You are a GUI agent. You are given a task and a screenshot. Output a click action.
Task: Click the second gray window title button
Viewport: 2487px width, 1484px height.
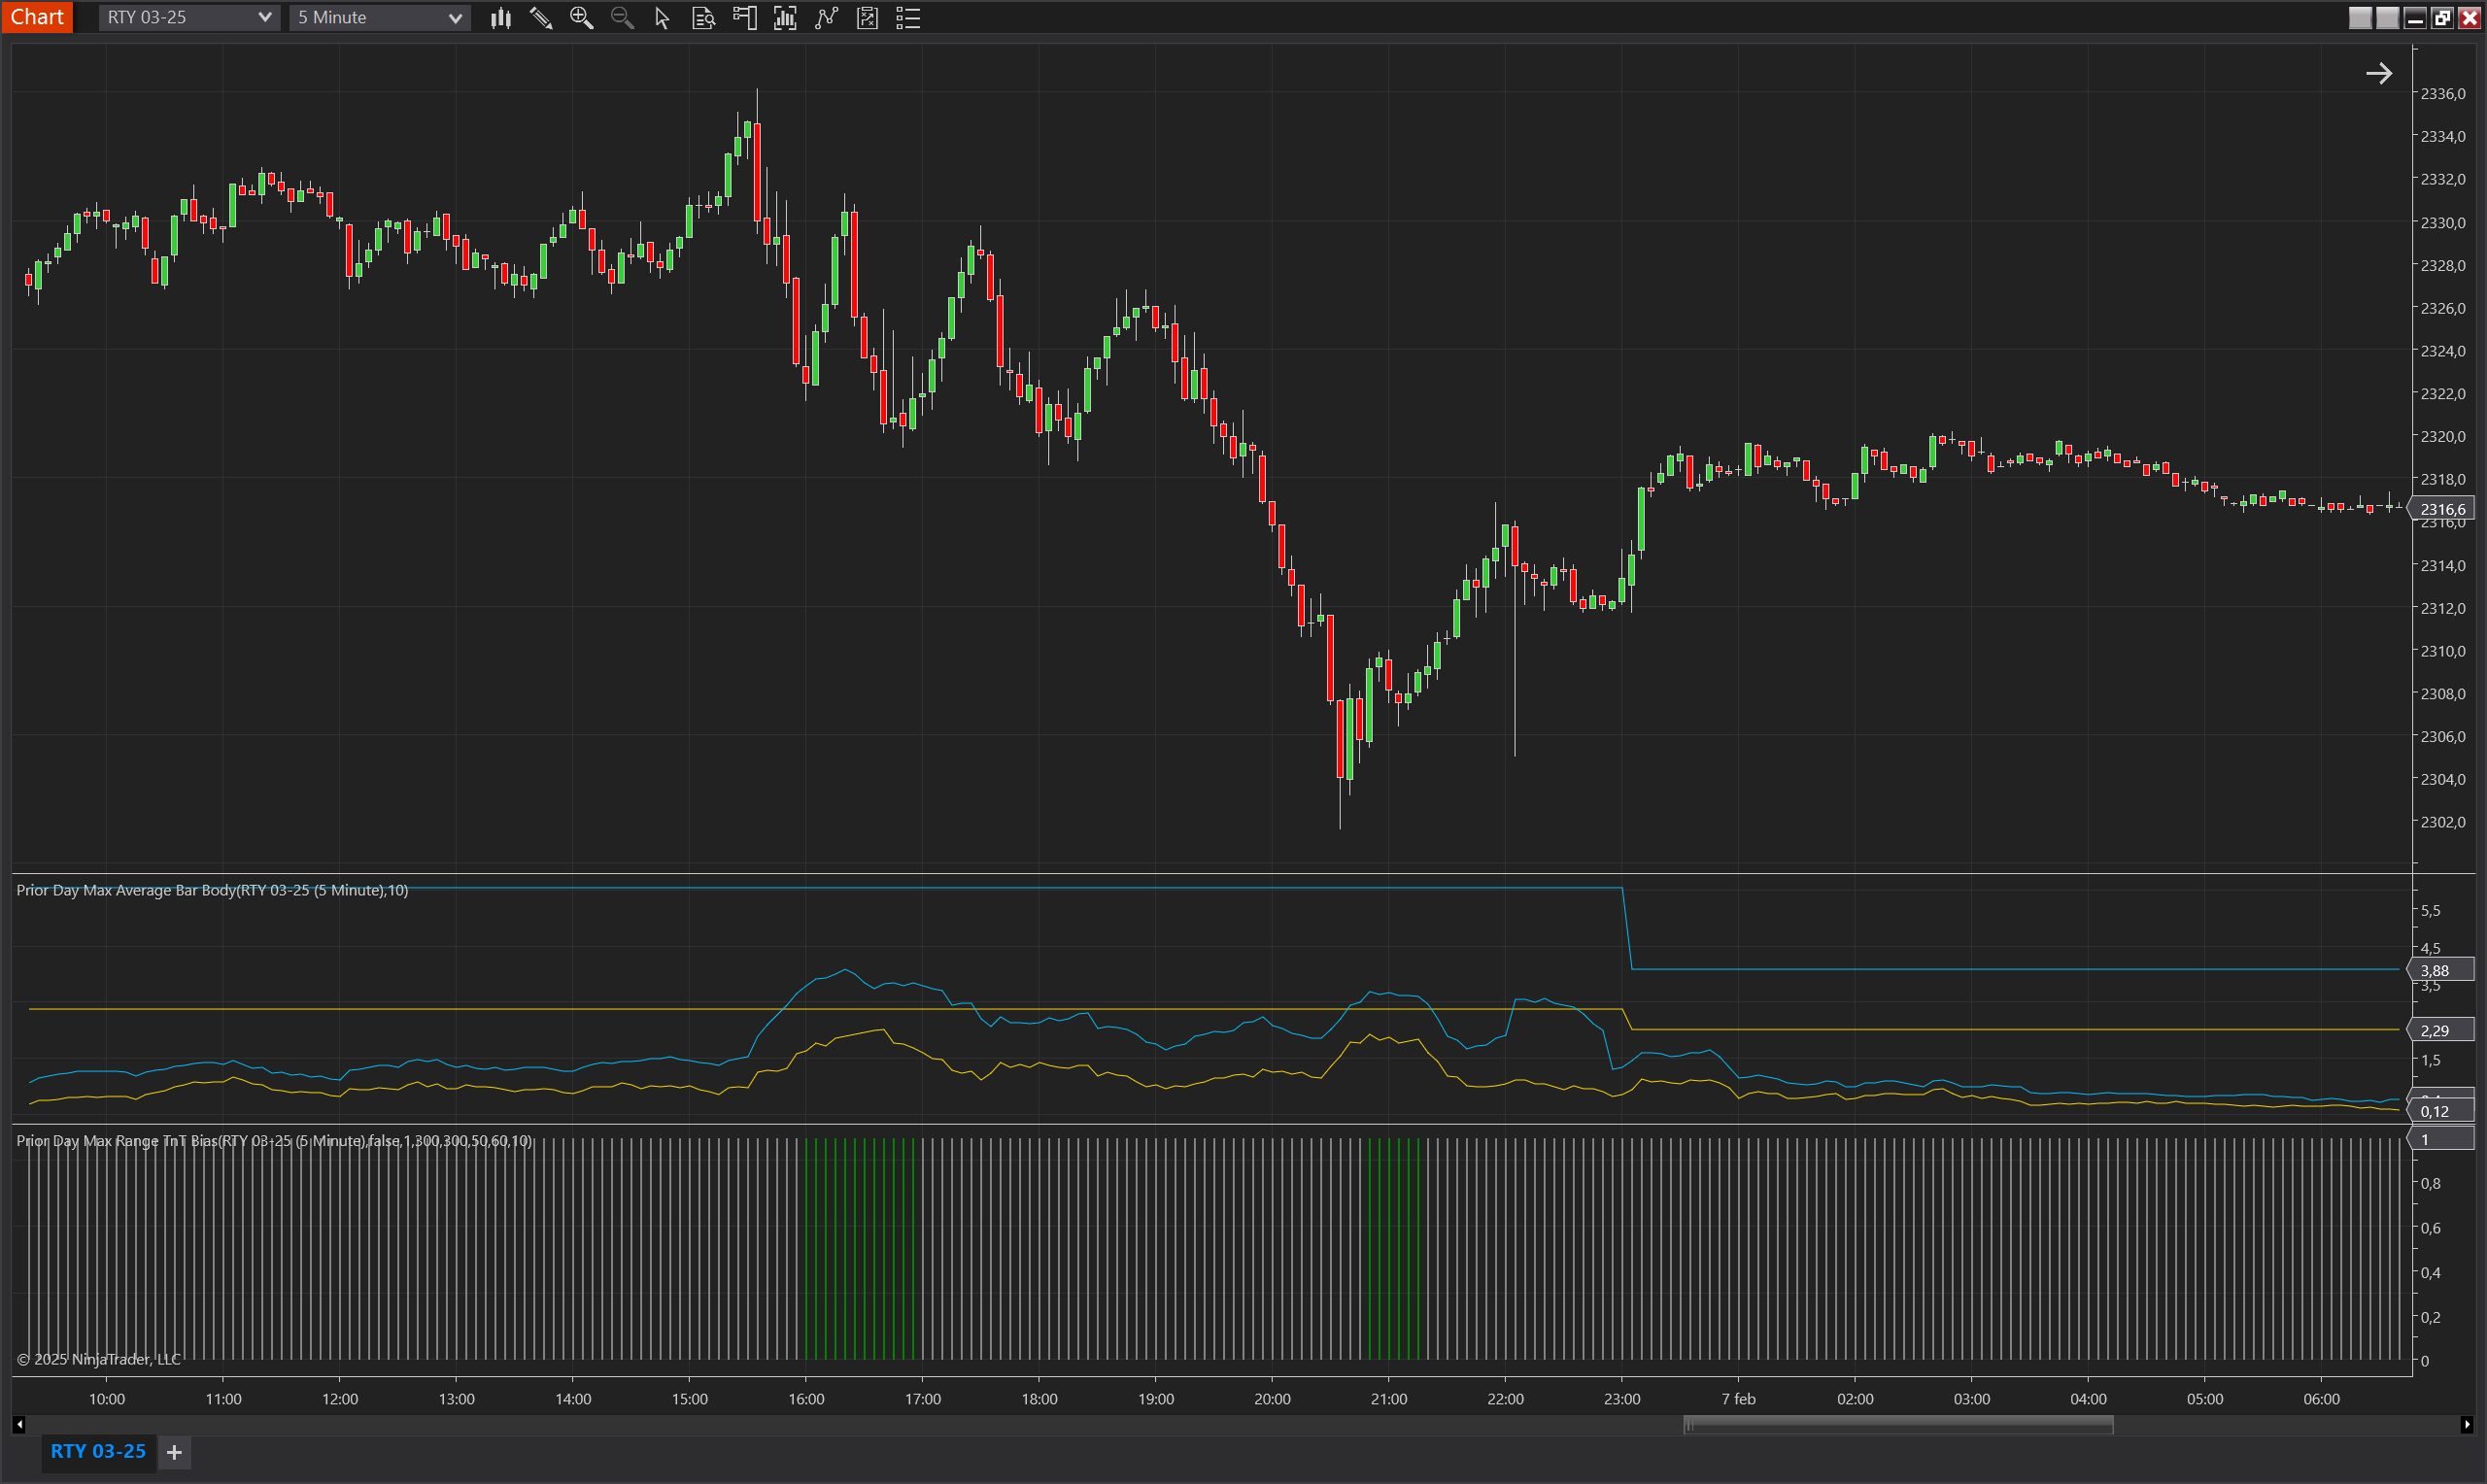[x=2388, y=18]
